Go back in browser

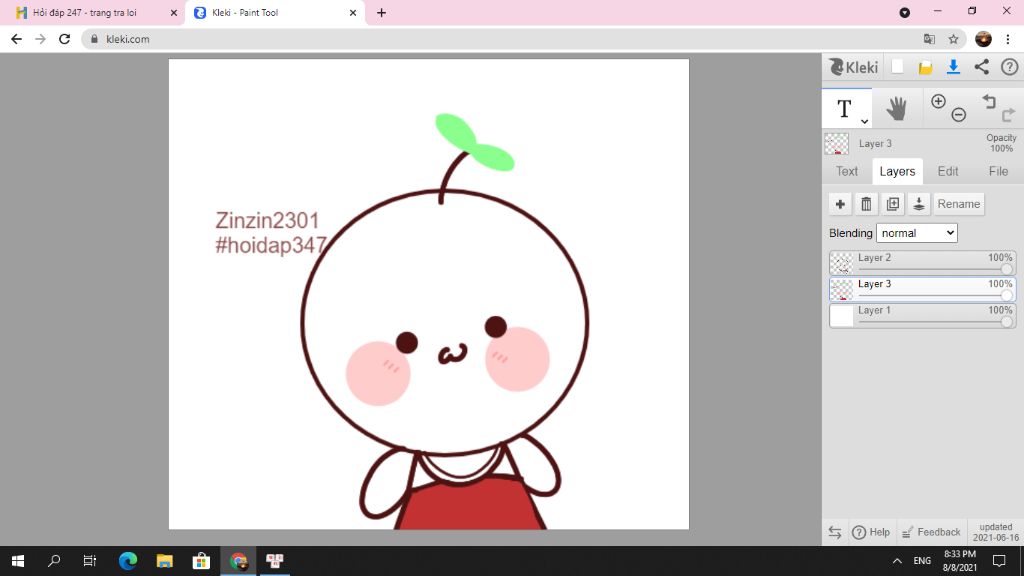coord(16,39)
